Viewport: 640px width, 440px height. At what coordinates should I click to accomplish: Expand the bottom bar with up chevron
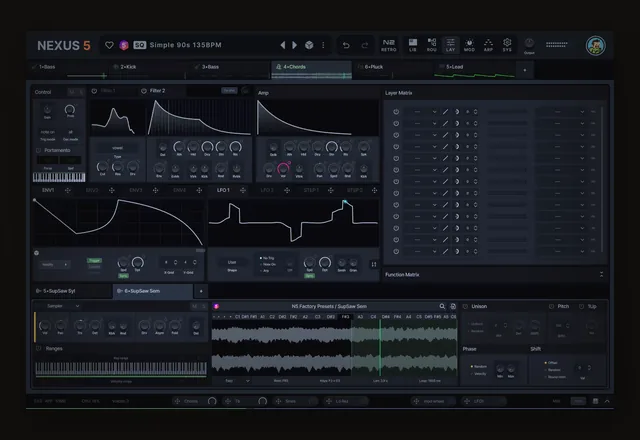tap(607, 401)
